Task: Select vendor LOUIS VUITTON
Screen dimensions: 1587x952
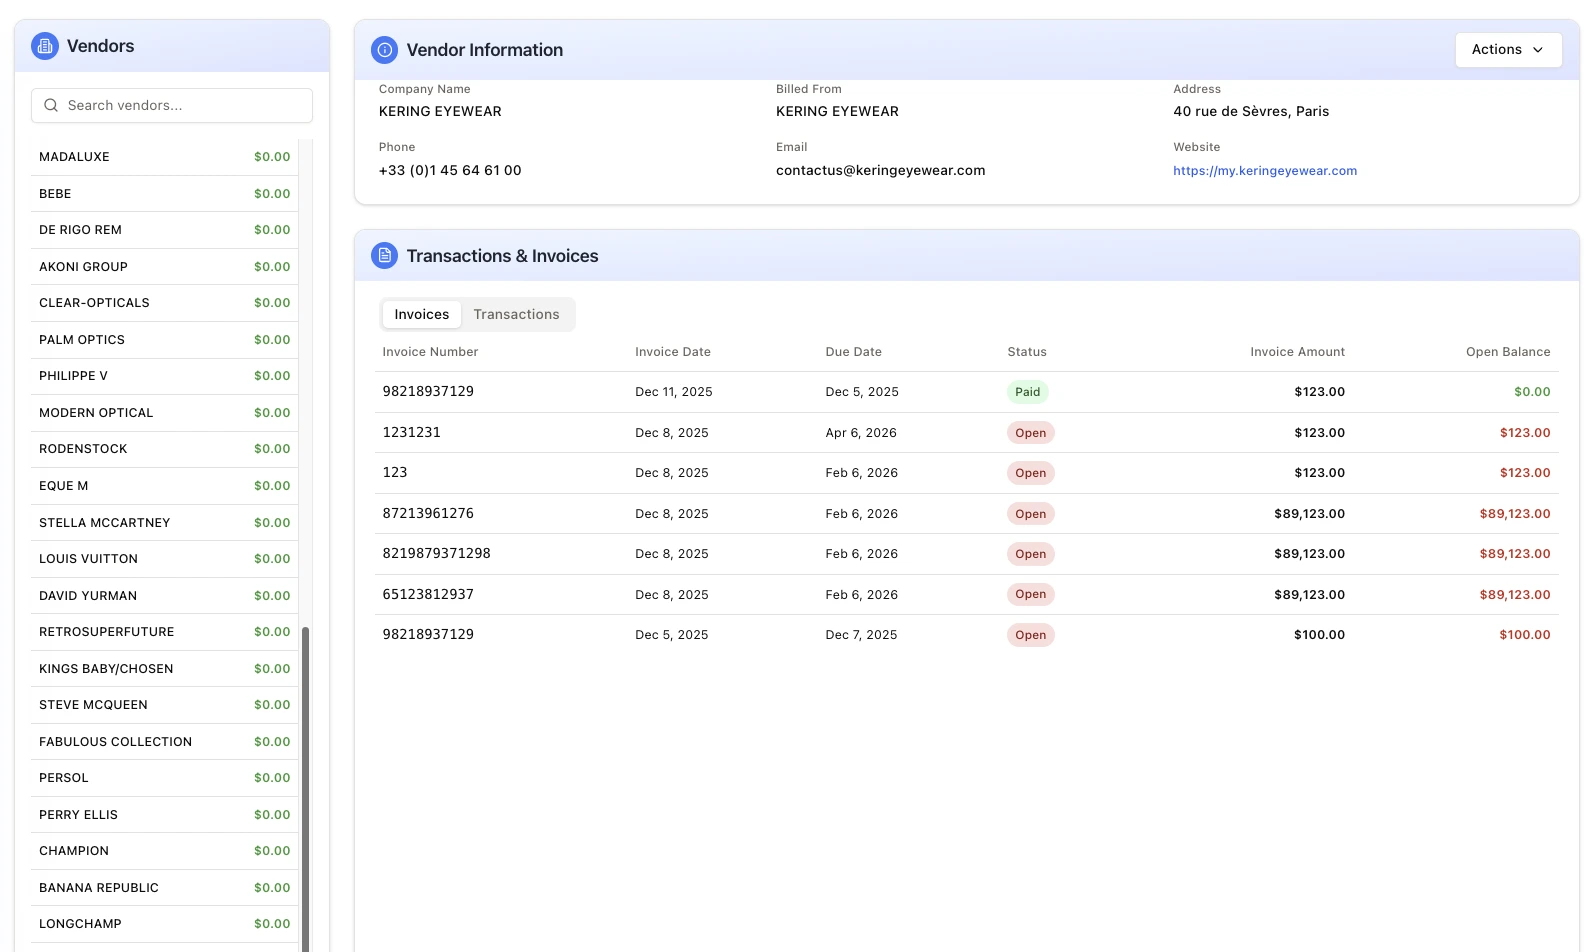Action: pyautogui.click(x=164, y=559)
